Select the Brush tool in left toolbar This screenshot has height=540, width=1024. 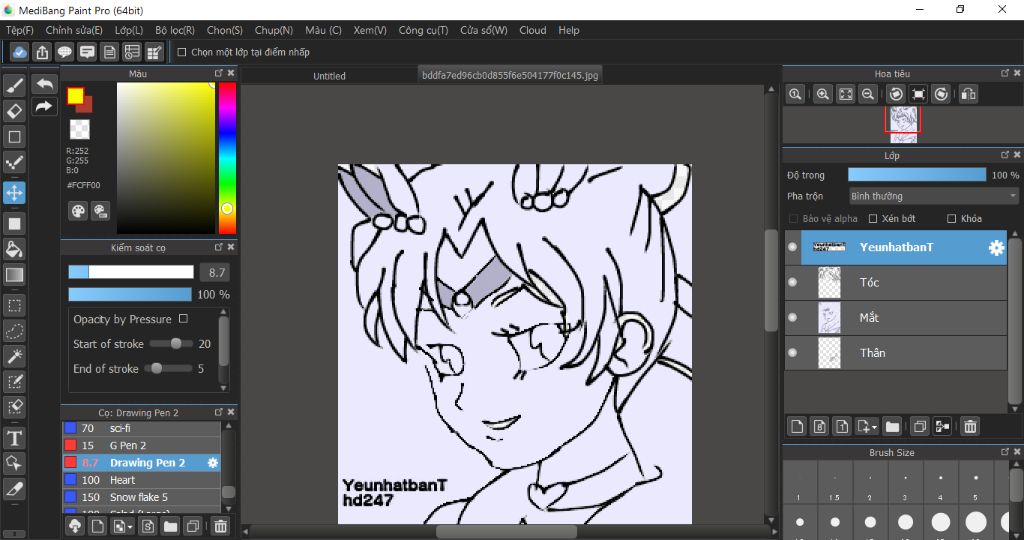pyautogui.click(x=14, y=85)
